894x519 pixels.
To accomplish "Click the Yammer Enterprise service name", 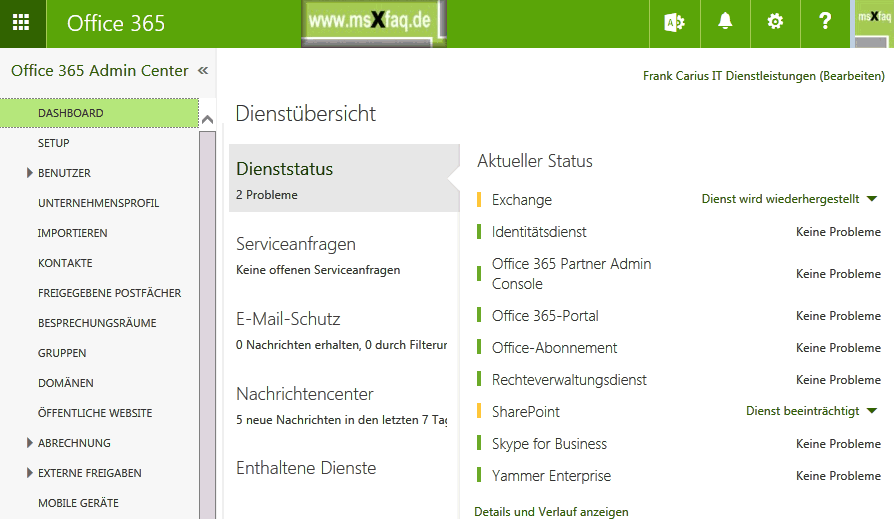I will click(551, 476).
